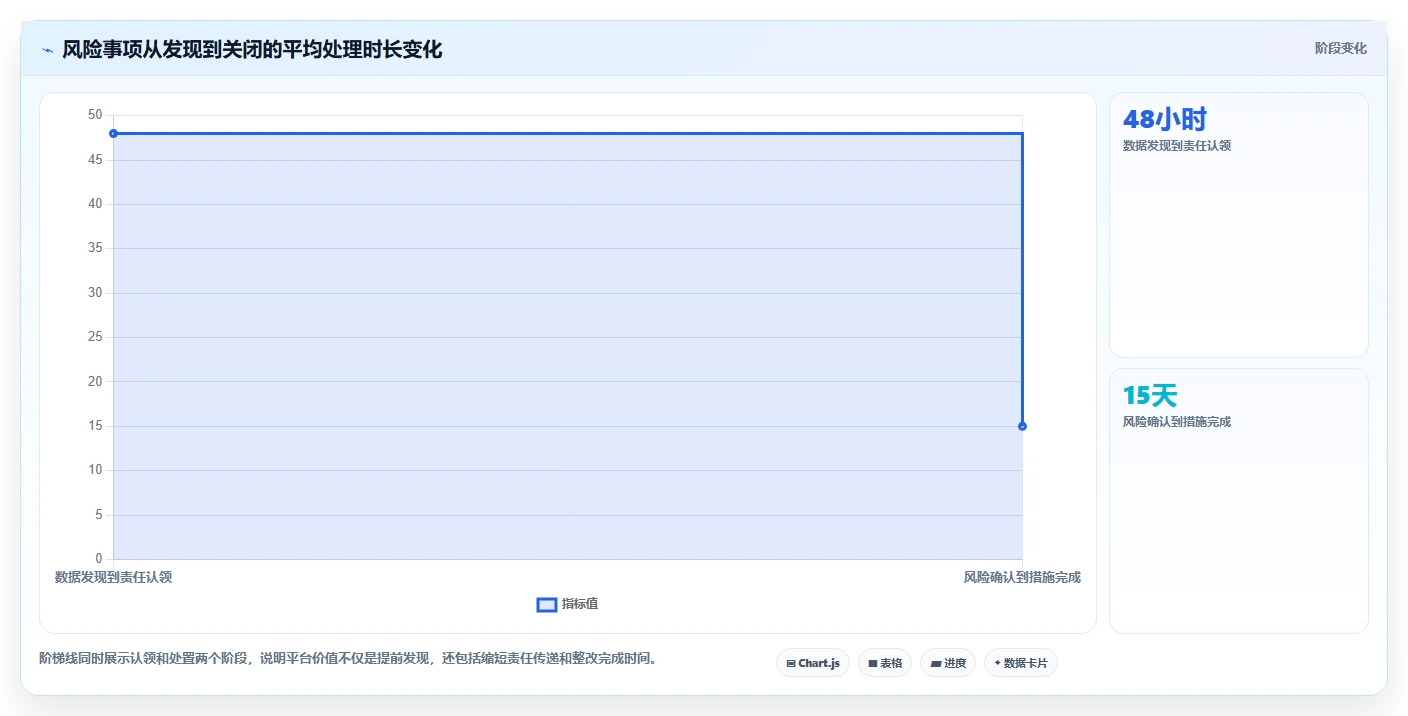This screenshot has height=716, width=1408.
Task: Click the 进度 tag
Action: [948, 663]
